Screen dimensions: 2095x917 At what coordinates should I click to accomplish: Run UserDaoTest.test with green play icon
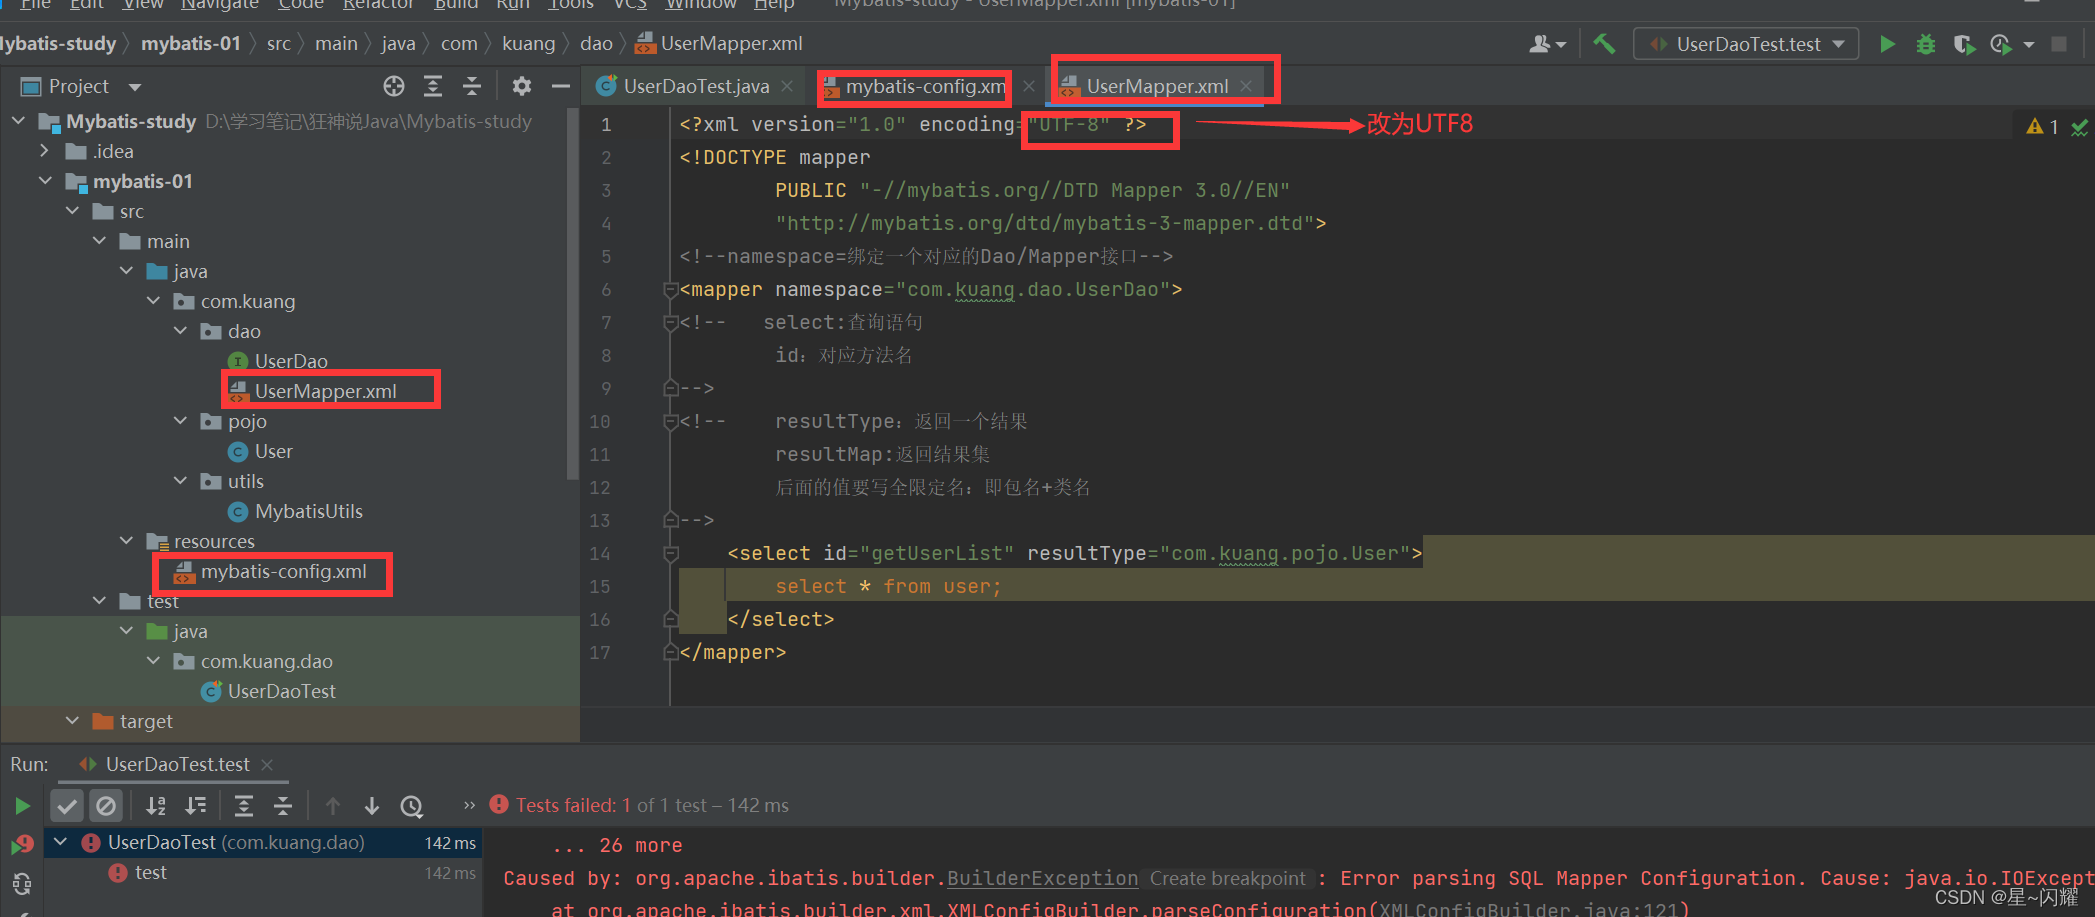(1887, 44)
